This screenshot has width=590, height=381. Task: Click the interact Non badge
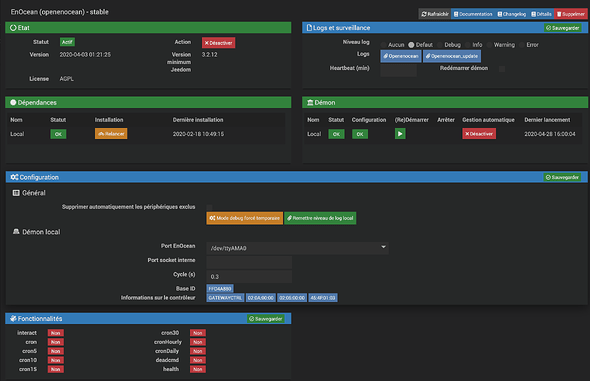tap(56, 333)
